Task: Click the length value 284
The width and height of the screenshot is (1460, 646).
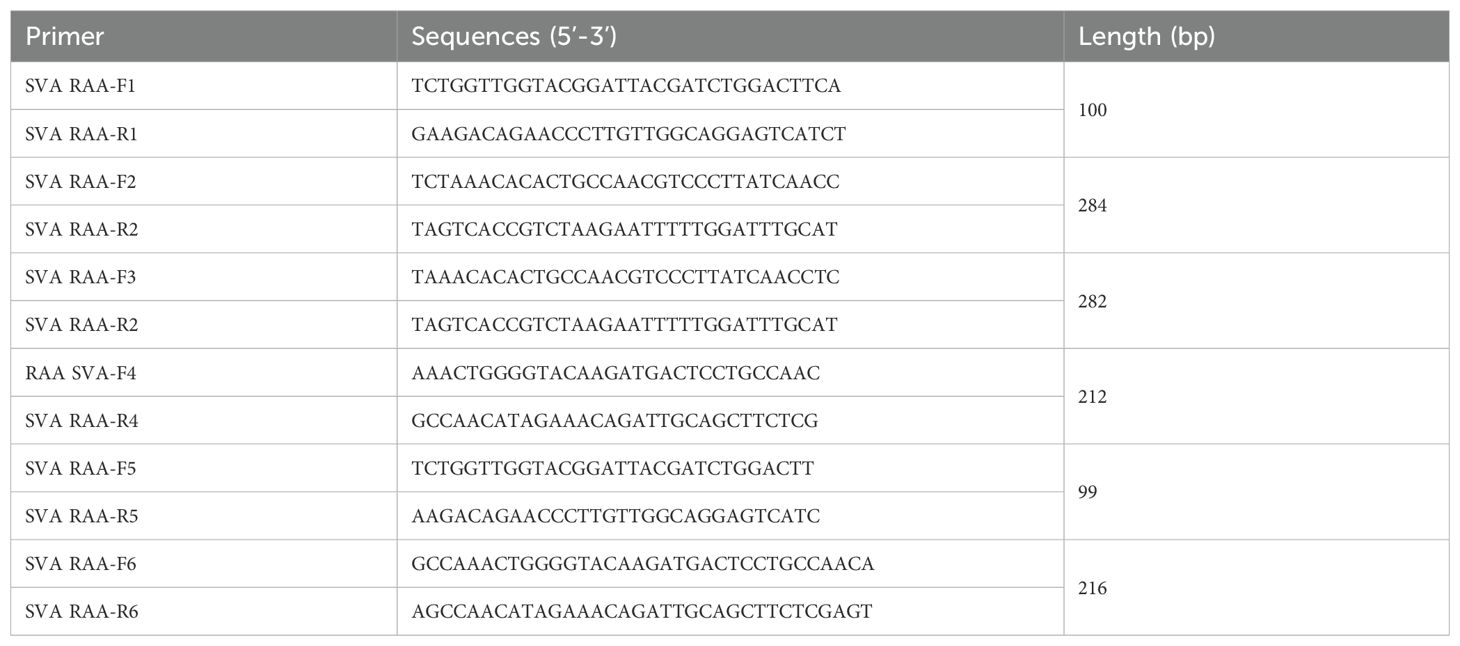Action: 1093,206
